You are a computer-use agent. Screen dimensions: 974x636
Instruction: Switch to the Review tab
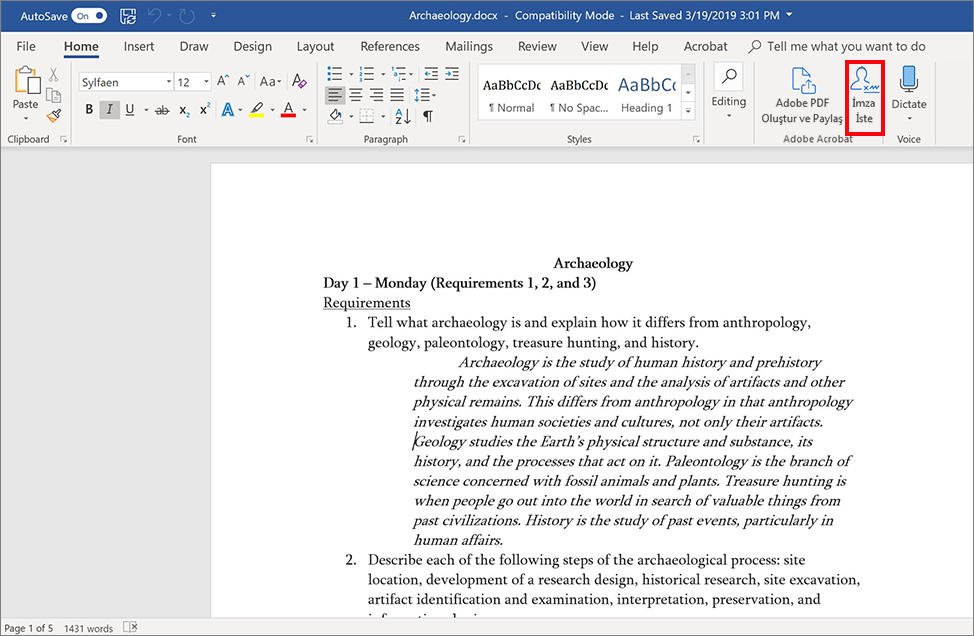(x=537, y=47)
